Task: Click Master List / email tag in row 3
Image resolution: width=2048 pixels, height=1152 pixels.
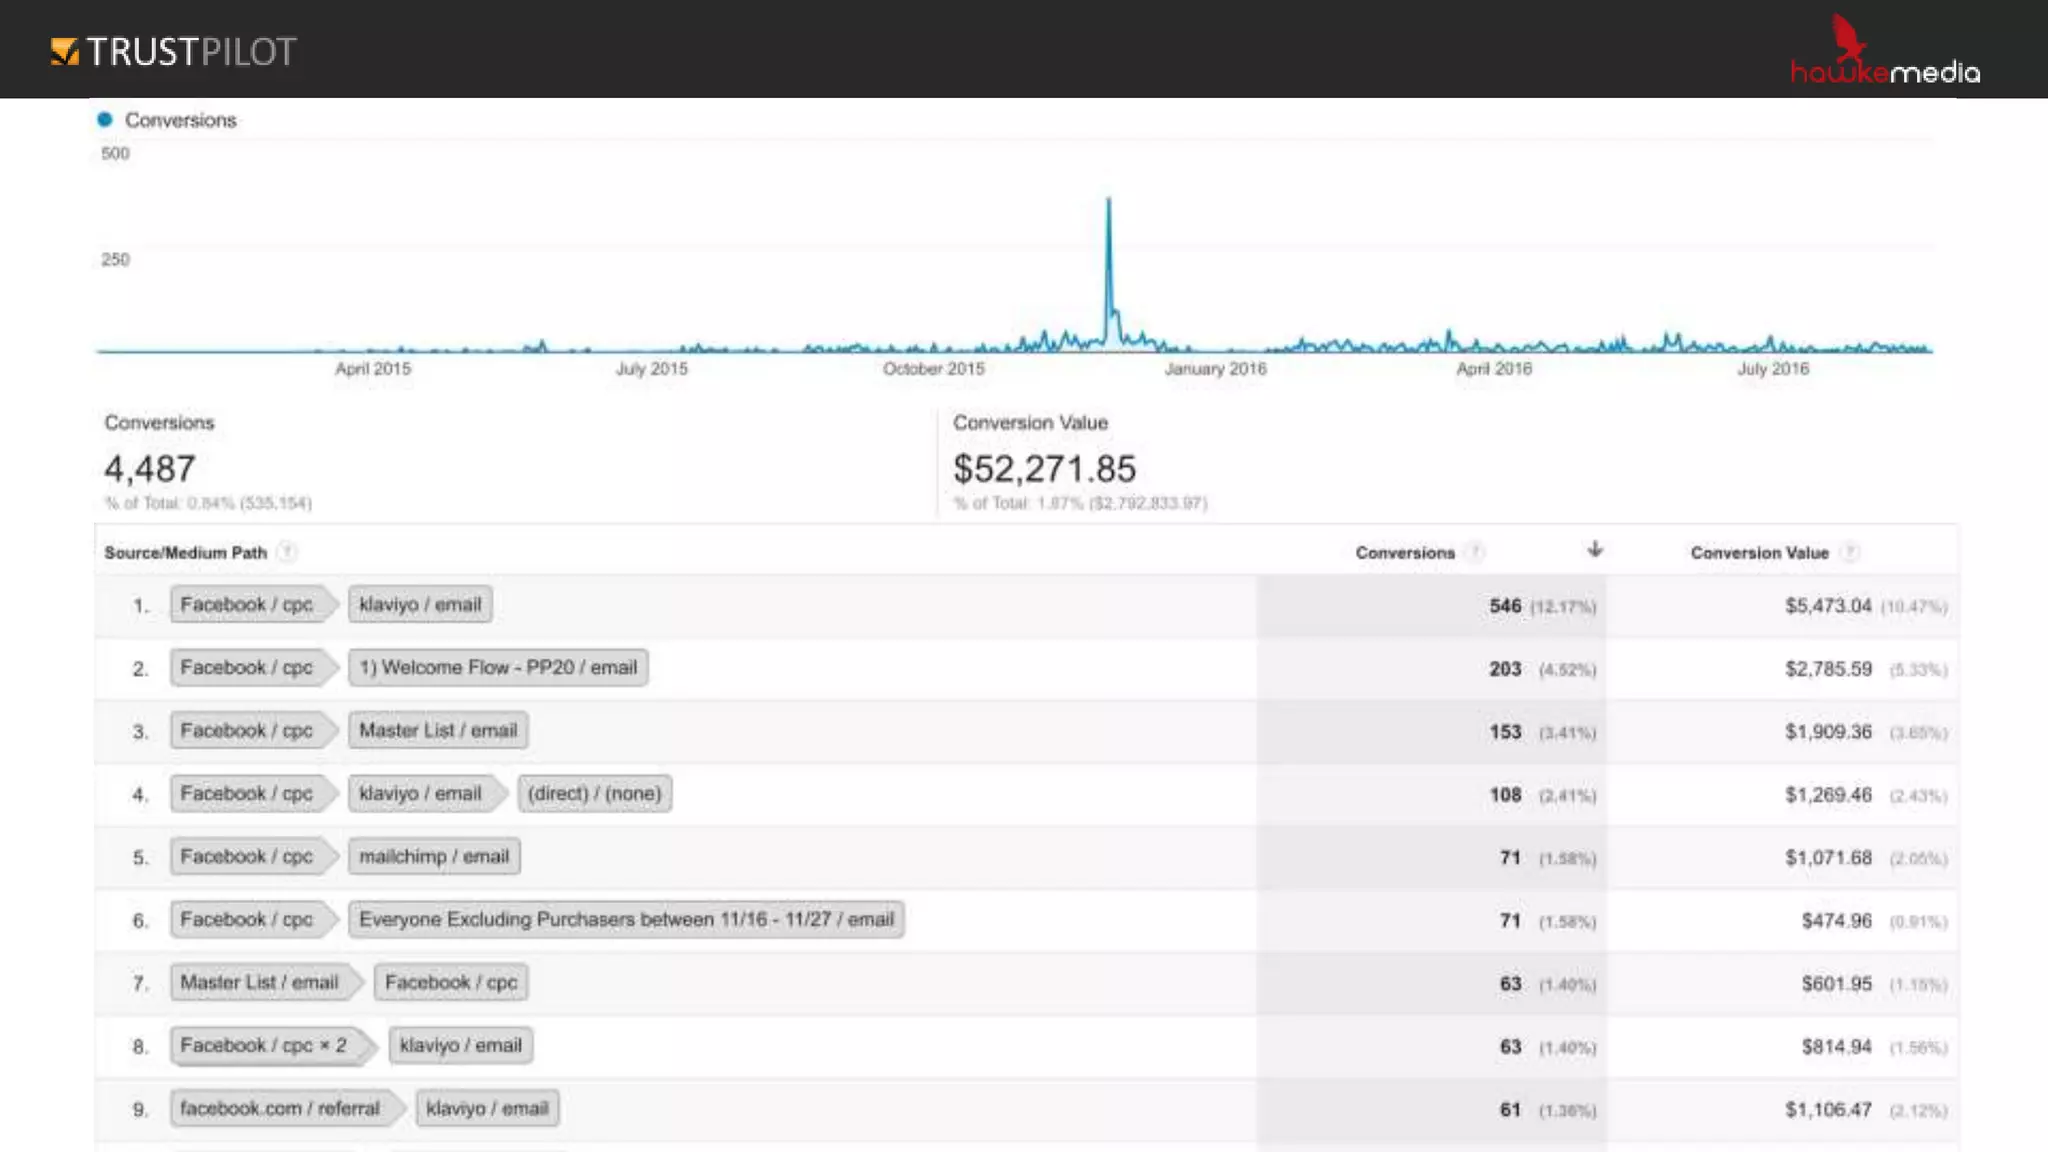Action: coord(438,731)
